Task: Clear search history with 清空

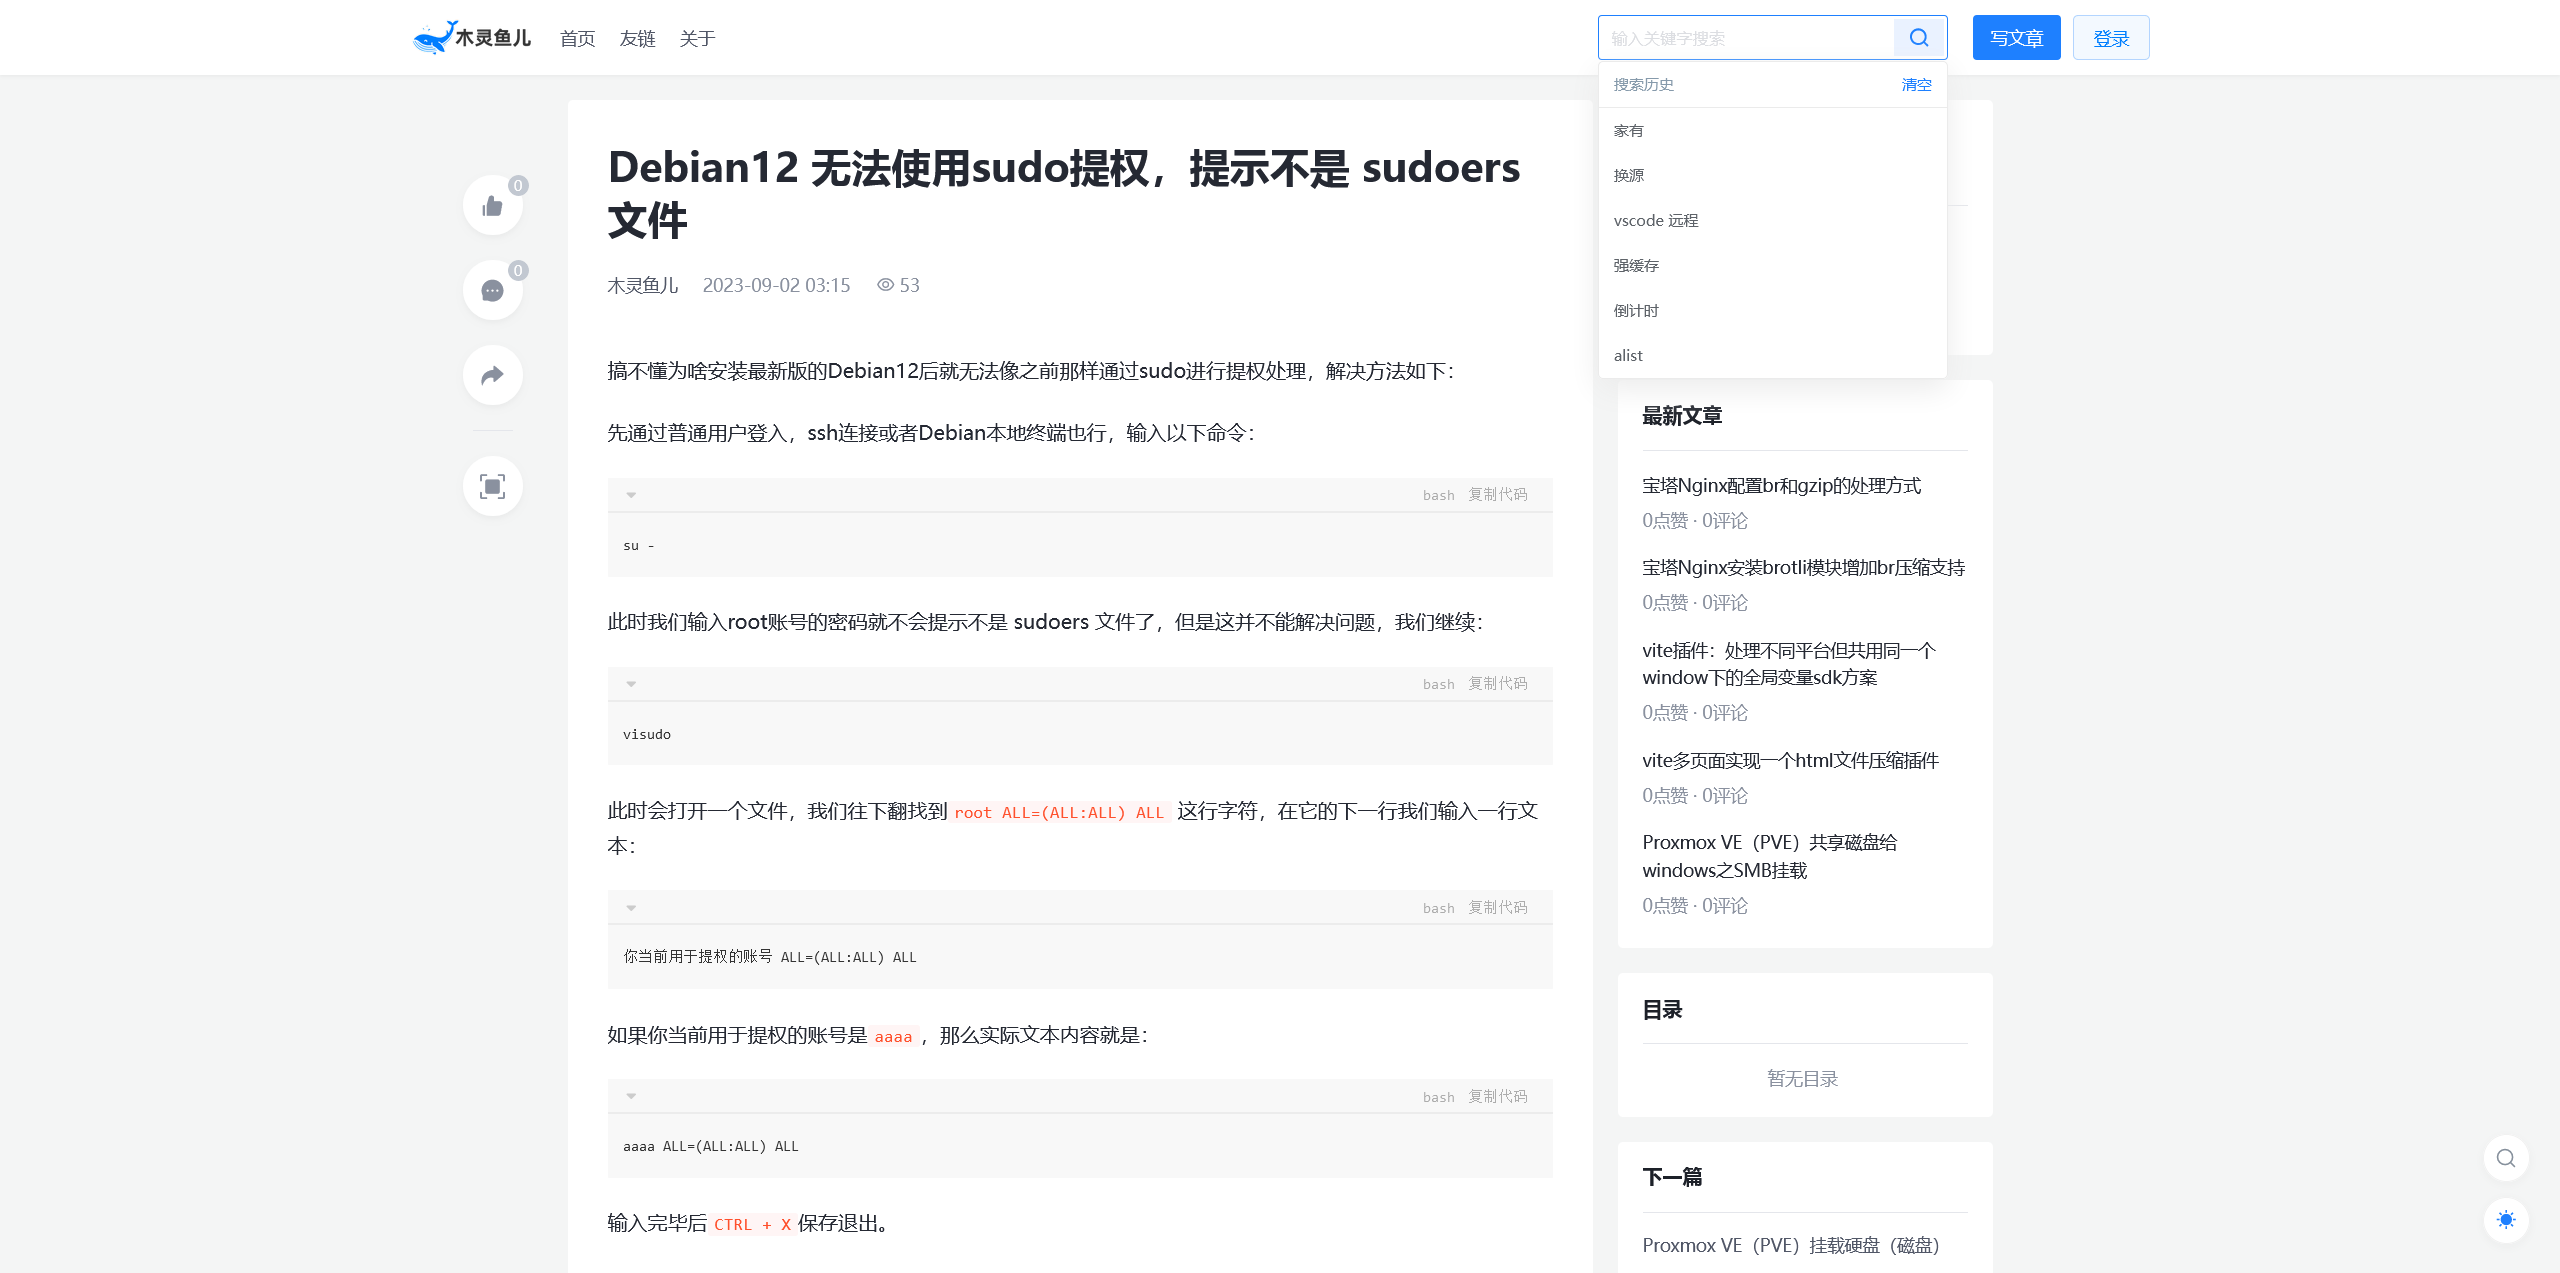Action: (x=1916, y=85)
